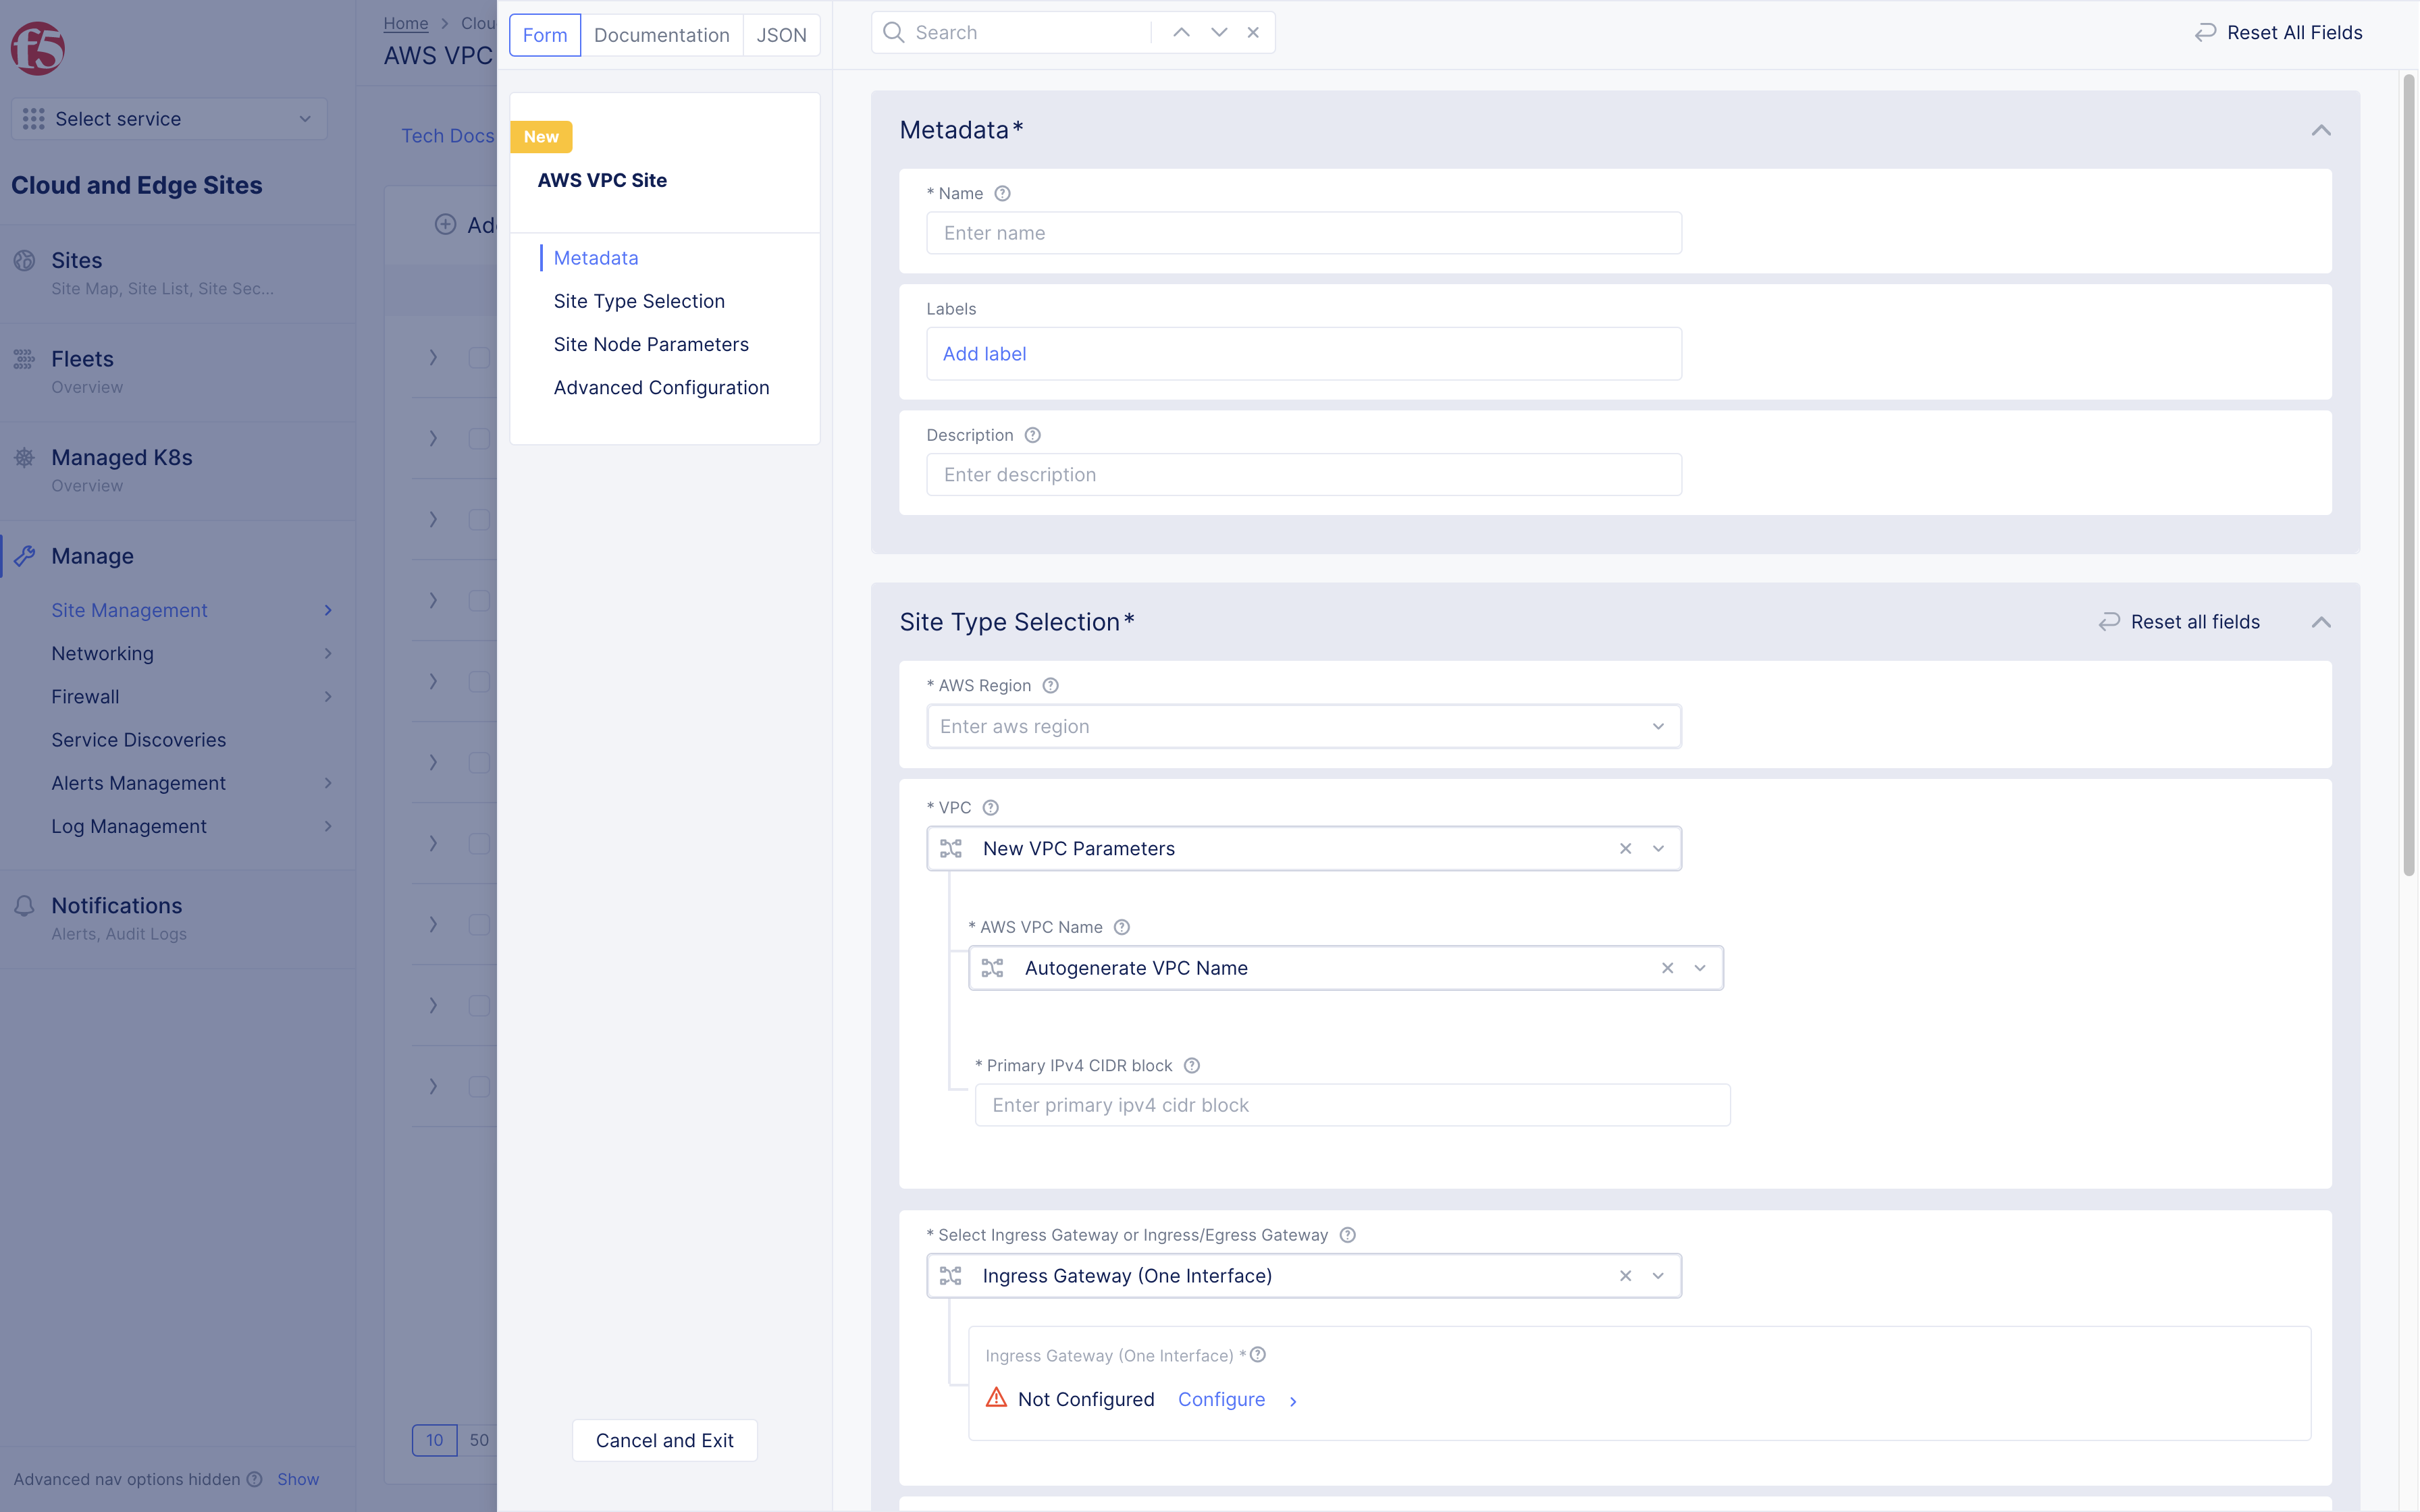Collapse the Metadata section
This screenshot has width=2420, height=1512.
click(2321, 131)
